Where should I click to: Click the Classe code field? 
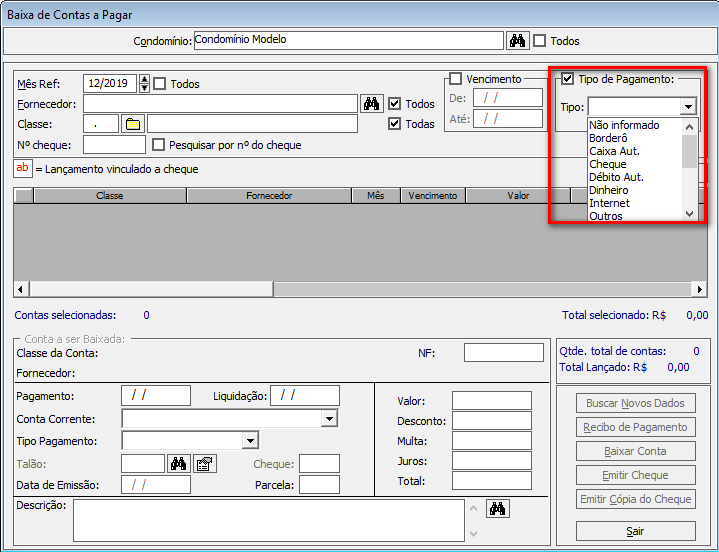coord(101,124)
